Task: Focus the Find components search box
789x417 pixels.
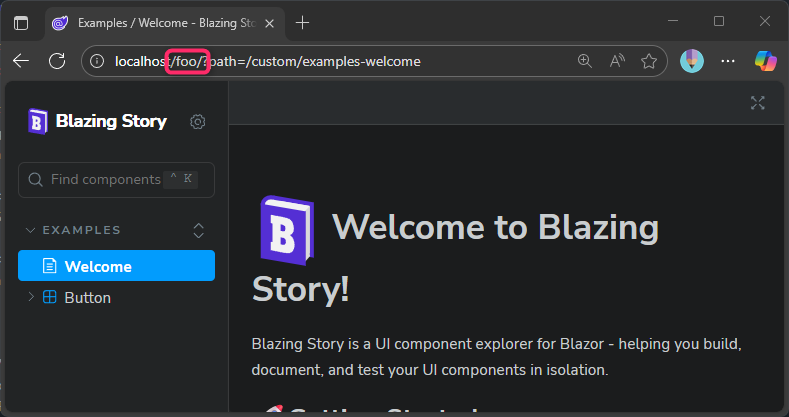Action: [x=116, y=180]
